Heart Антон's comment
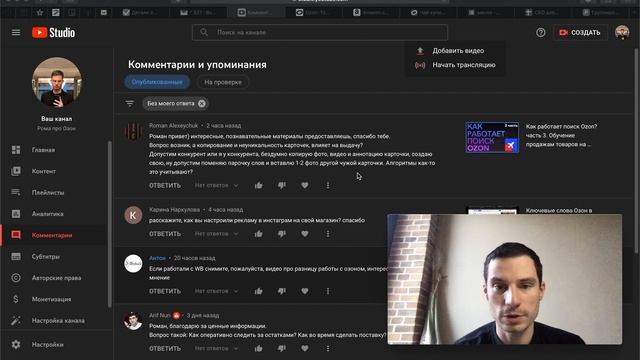The width and height of the screenshot is (640, 360). [x=304, y=291]
